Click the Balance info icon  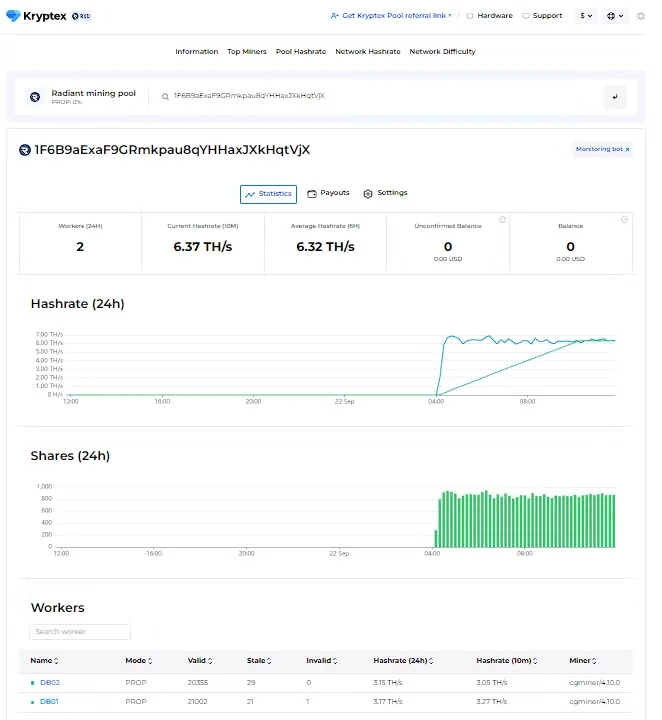[624, 219]
